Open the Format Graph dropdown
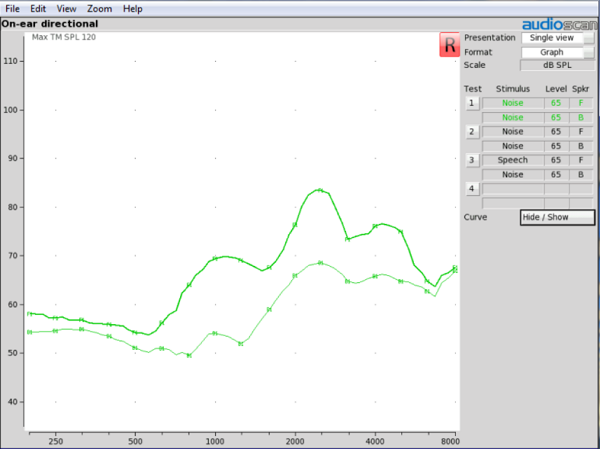Viewport: 600px width, 449px height. tap(558, 52)
